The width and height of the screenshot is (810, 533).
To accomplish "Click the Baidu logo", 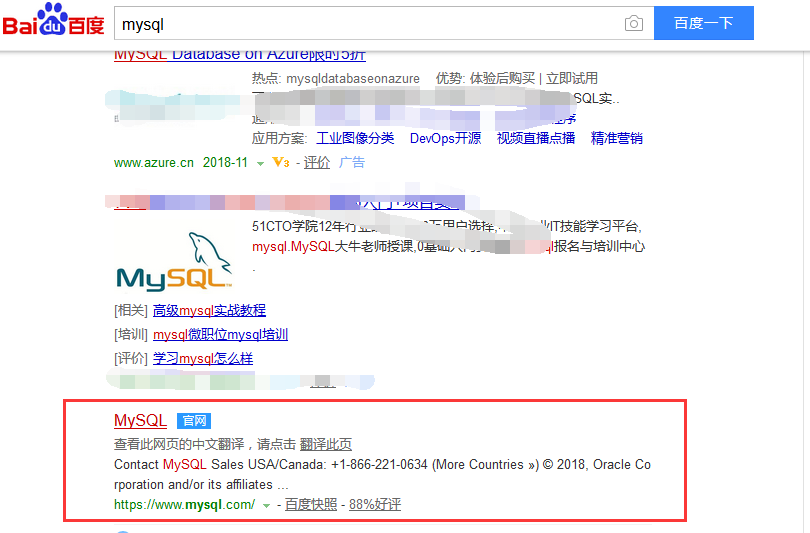I will (x=53, y=20).
